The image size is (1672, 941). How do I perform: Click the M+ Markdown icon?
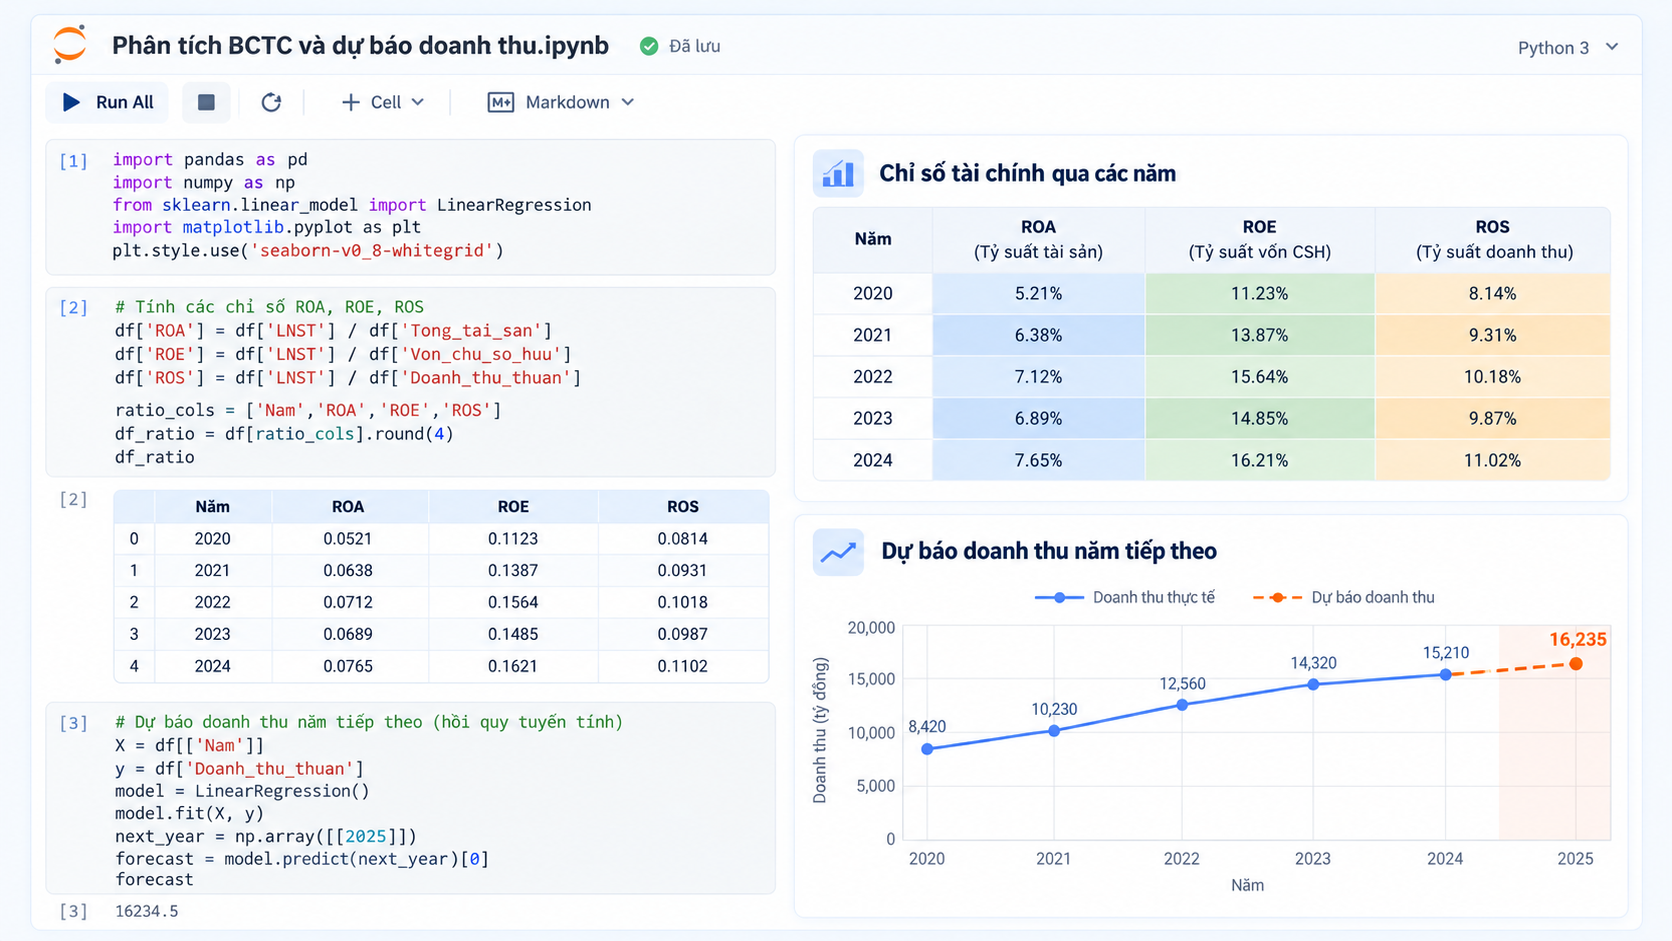pyautogui.click(x=500, y=102)
